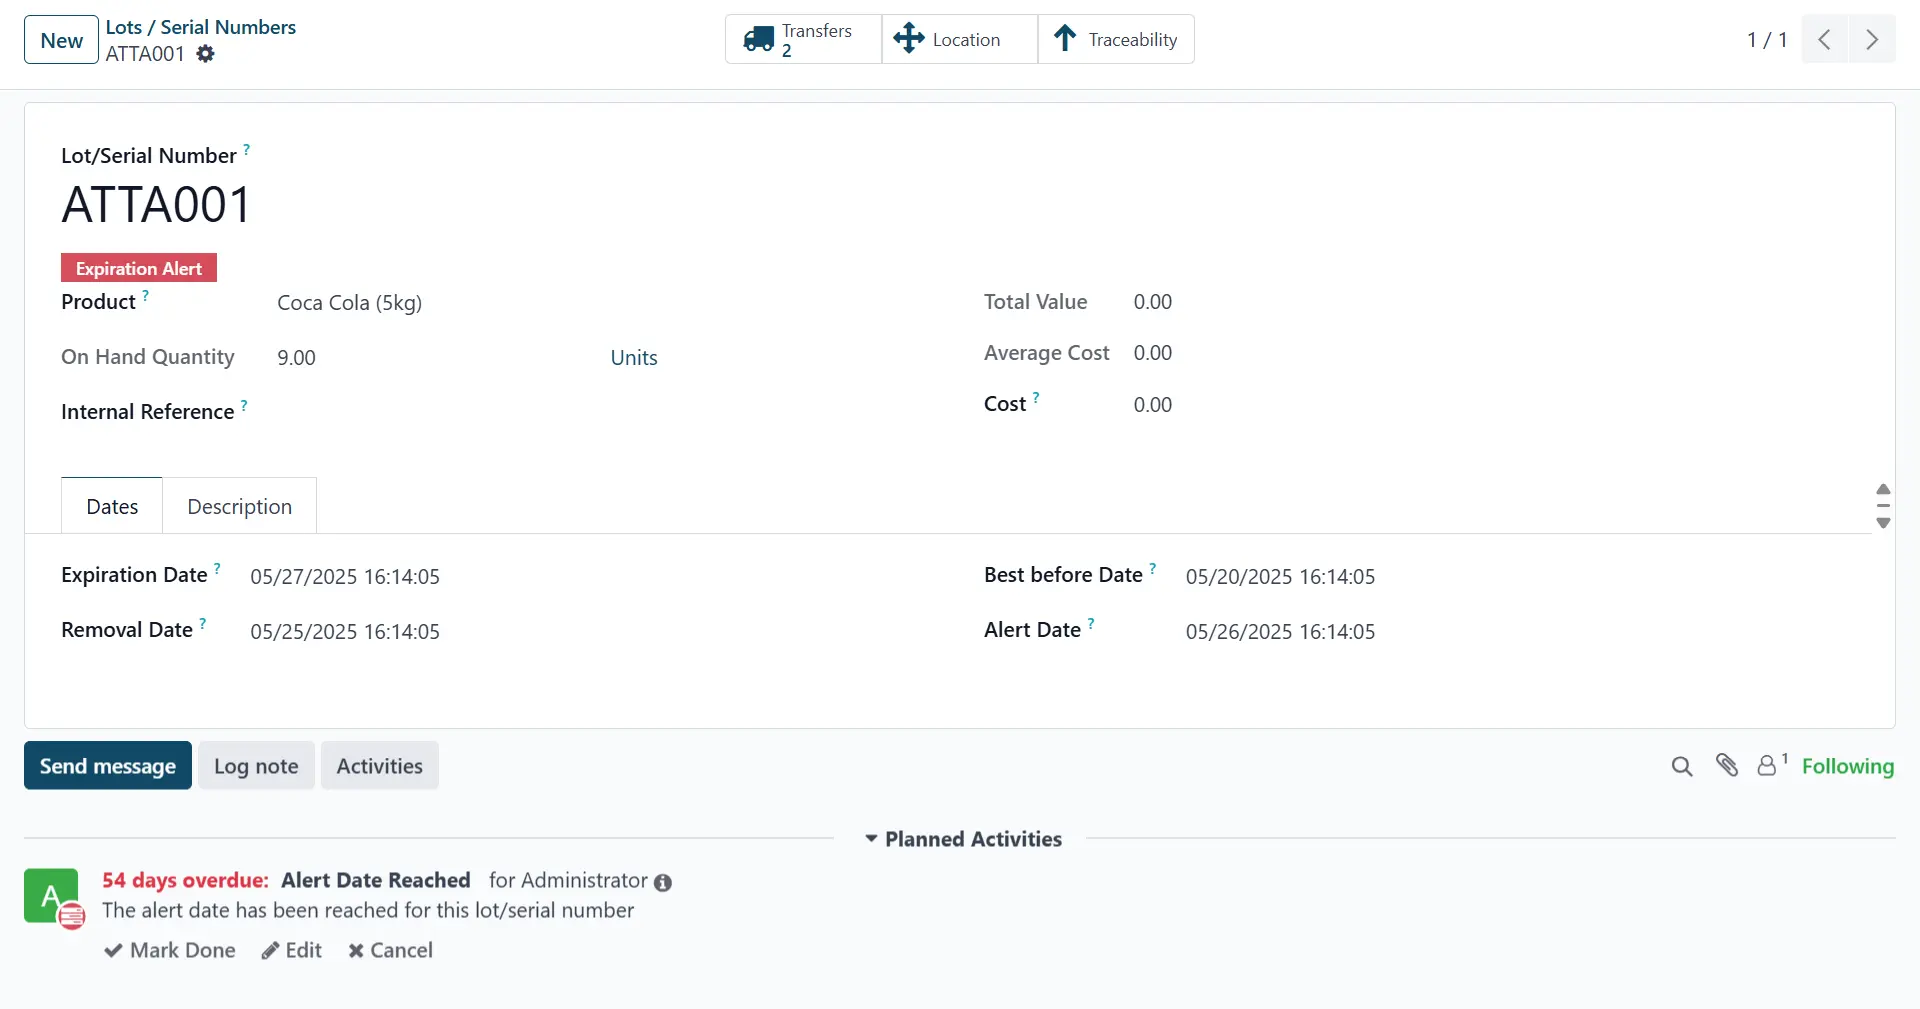Viewport: 1920px width, 1009px height.
Task: Click the Traceability up-arrow icon
Action: click(1065, 39)
